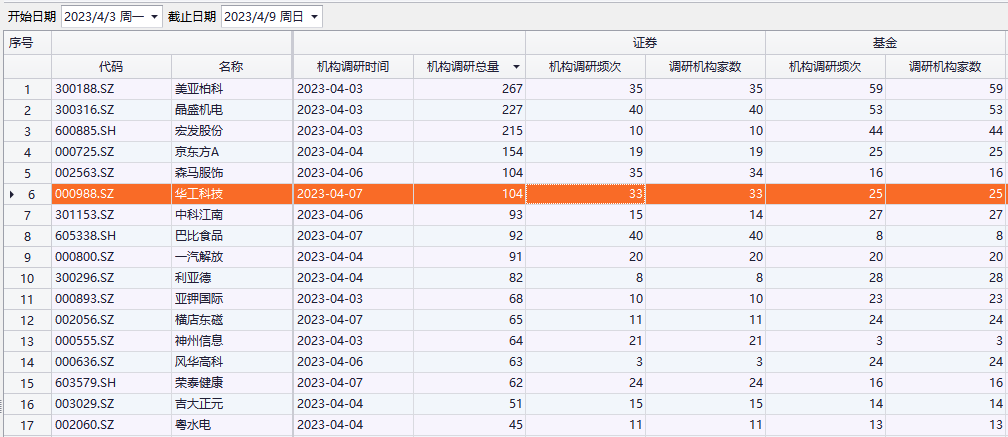
Task: Sort by the 代码 column header
Action: (111, 67)
